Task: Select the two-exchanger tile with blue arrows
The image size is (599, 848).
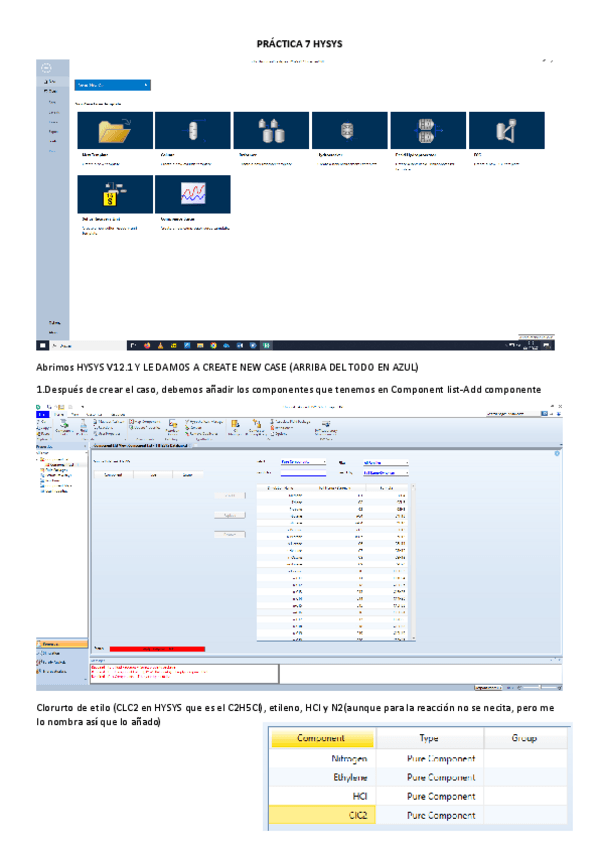Action: [x=428, y=130]
